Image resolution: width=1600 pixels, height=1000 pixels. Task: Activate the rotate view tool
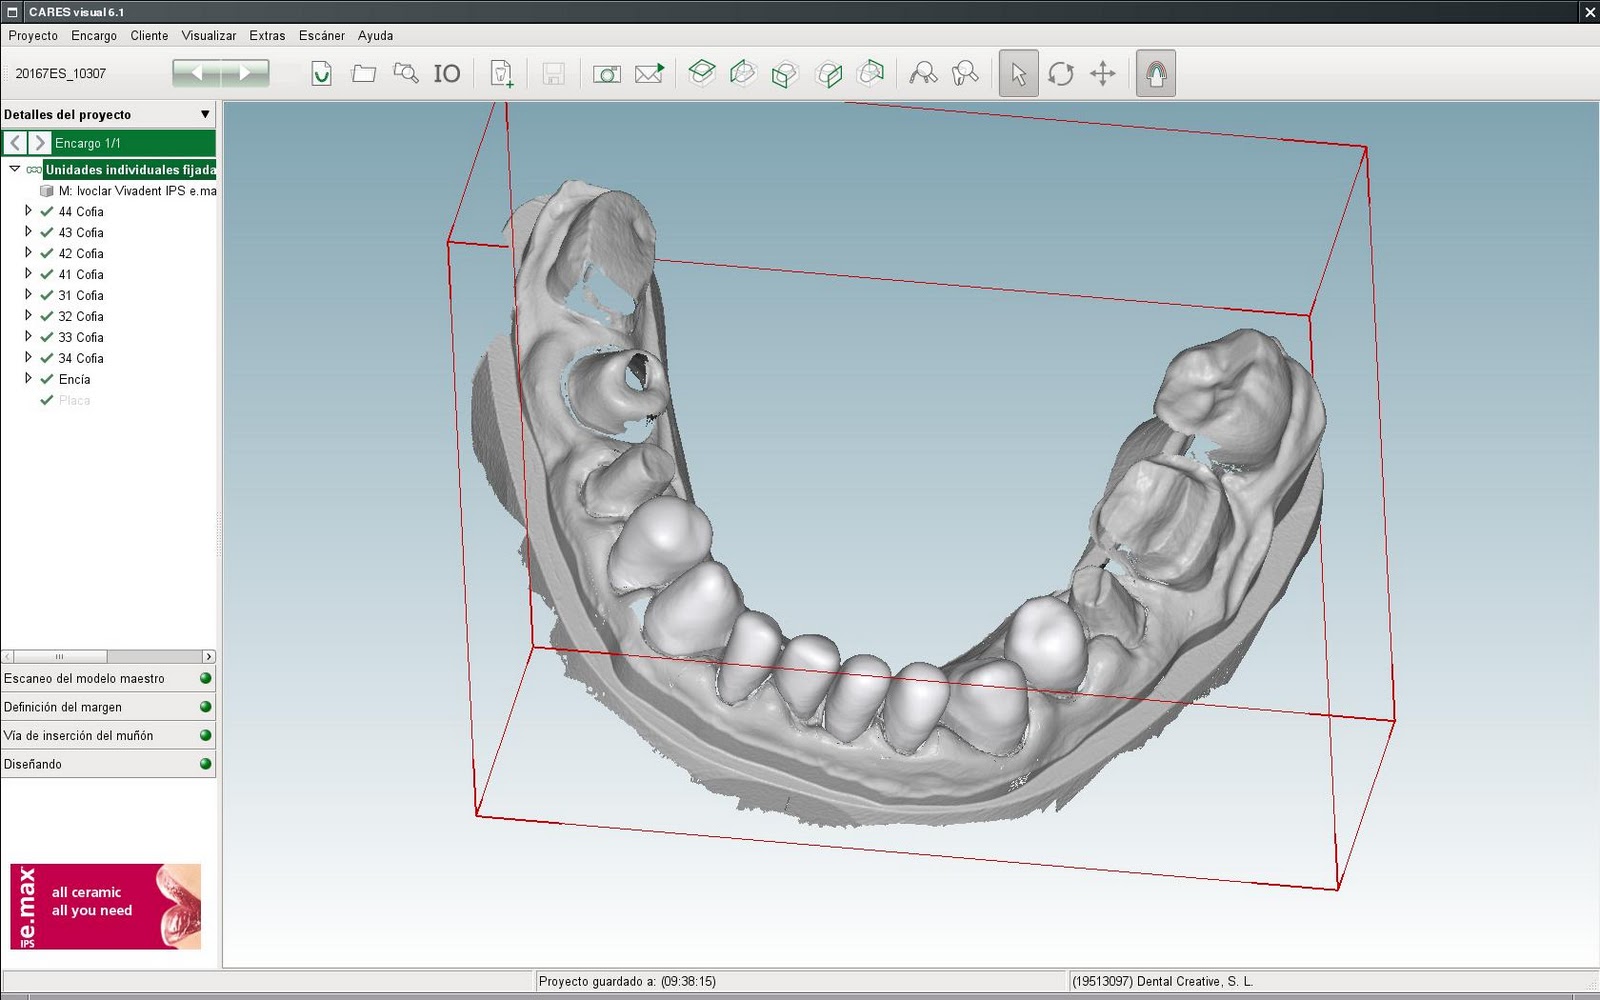[1061, 73]
